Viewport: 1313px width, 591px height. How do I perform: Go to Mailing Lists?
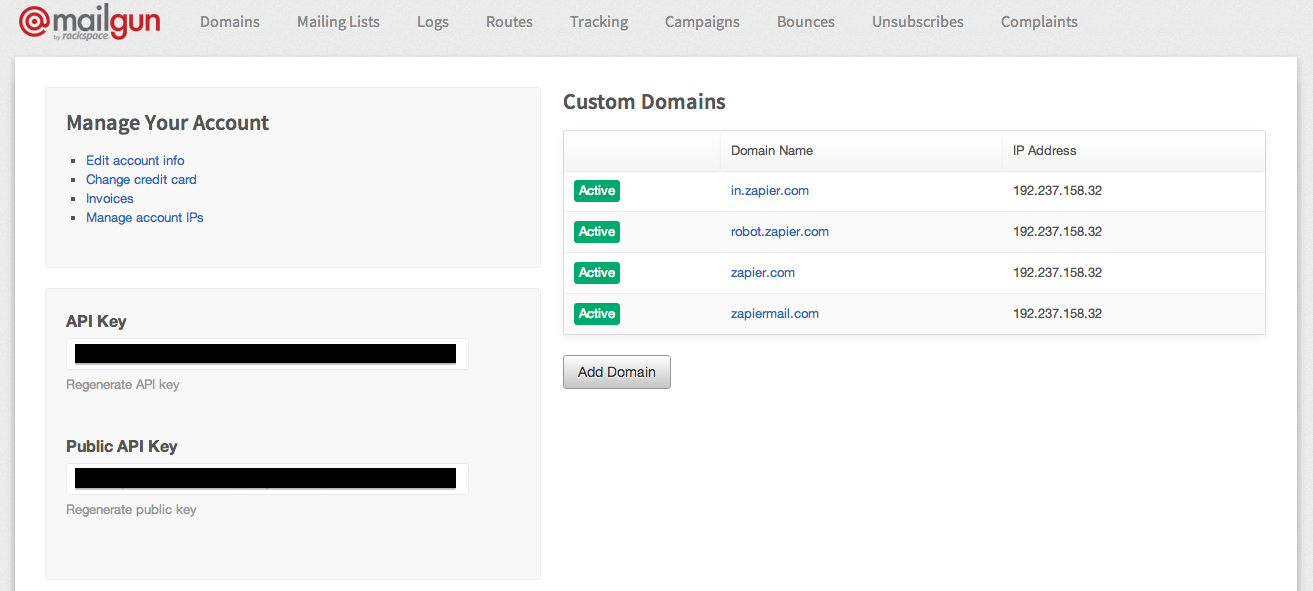[338, 21]
